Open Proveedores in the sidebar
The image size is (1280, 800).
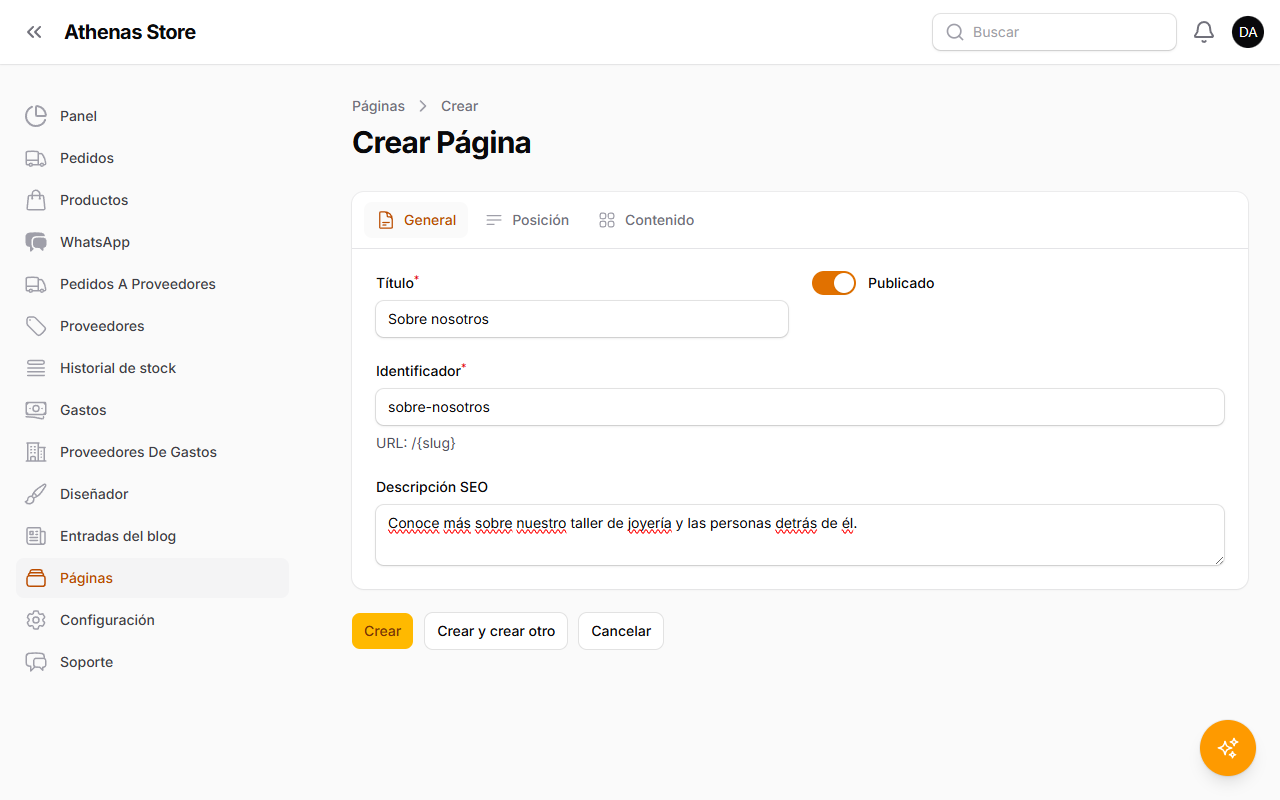[152, 326]
